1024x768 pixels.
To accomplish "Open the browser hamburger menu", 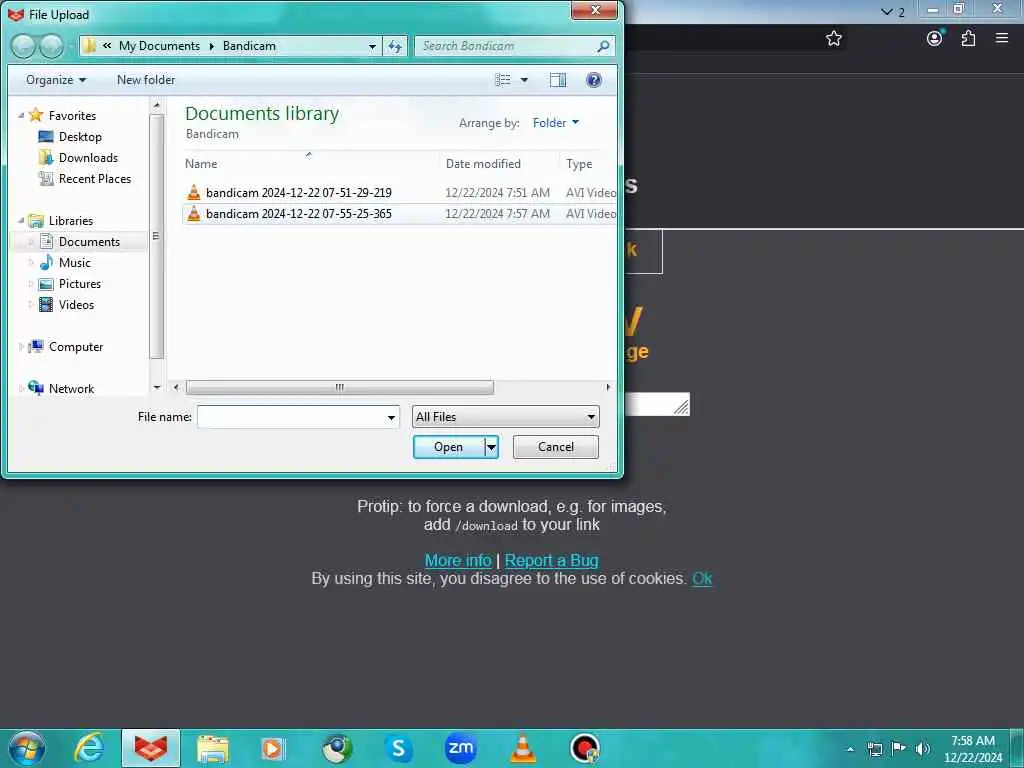I will point(1002,38).
